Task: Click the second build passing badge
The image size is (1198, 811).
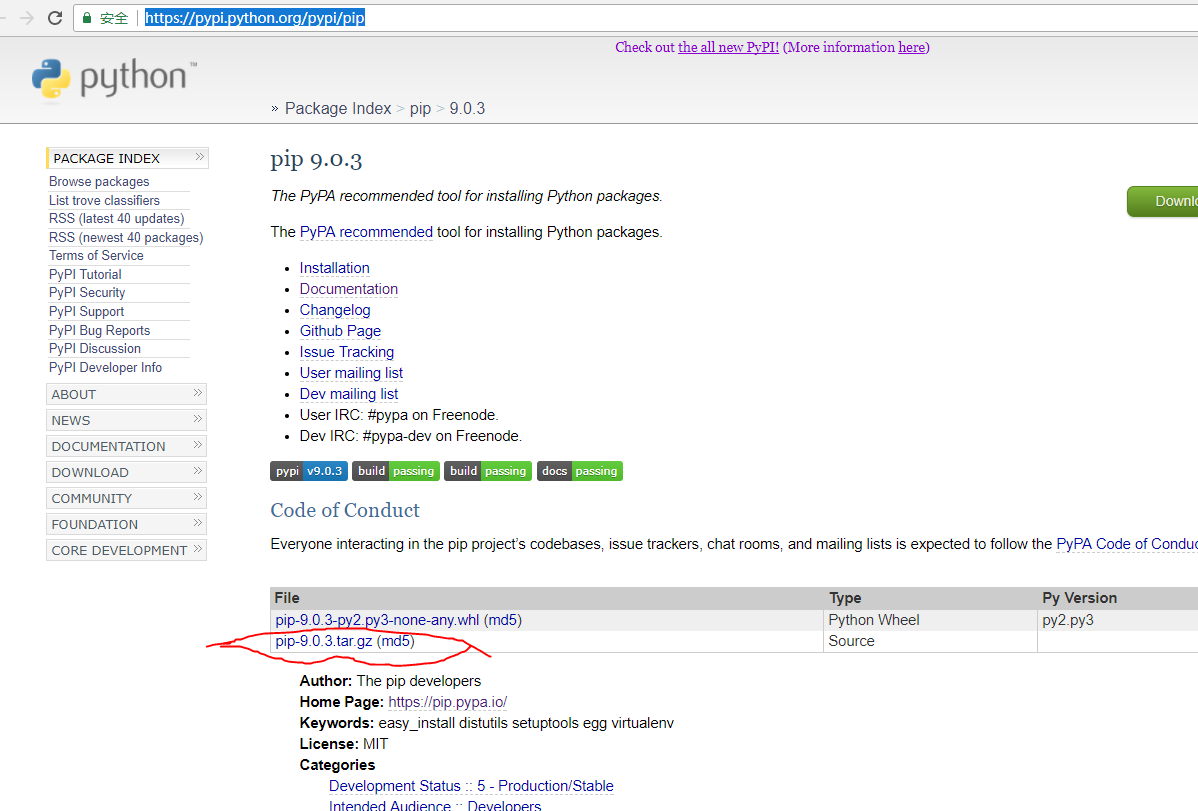Action: pos(487,471)
